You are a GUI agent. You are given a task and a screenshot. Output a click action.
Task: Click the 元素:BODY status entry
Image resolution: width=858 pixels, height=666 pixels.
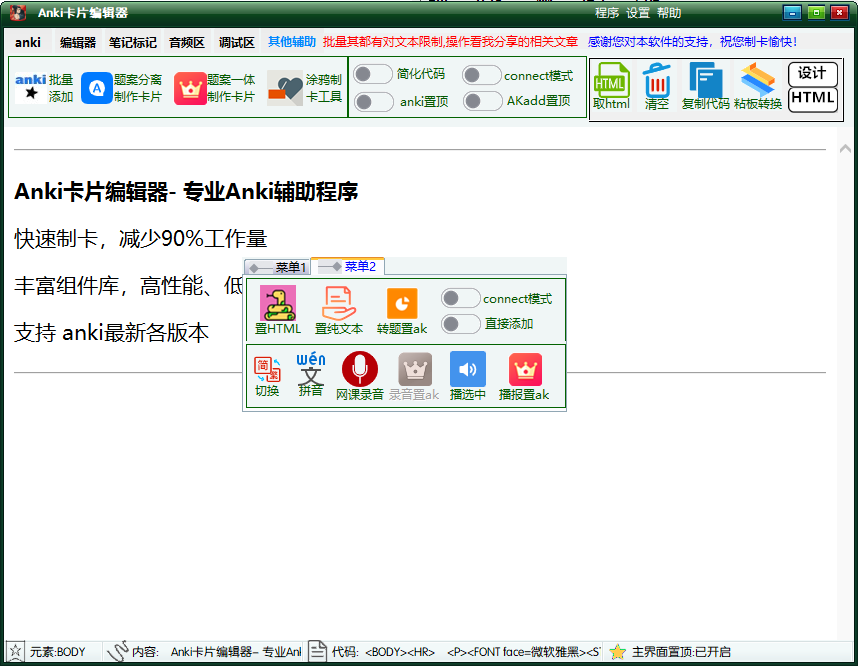pyautogui.click(x=57, y=652)
